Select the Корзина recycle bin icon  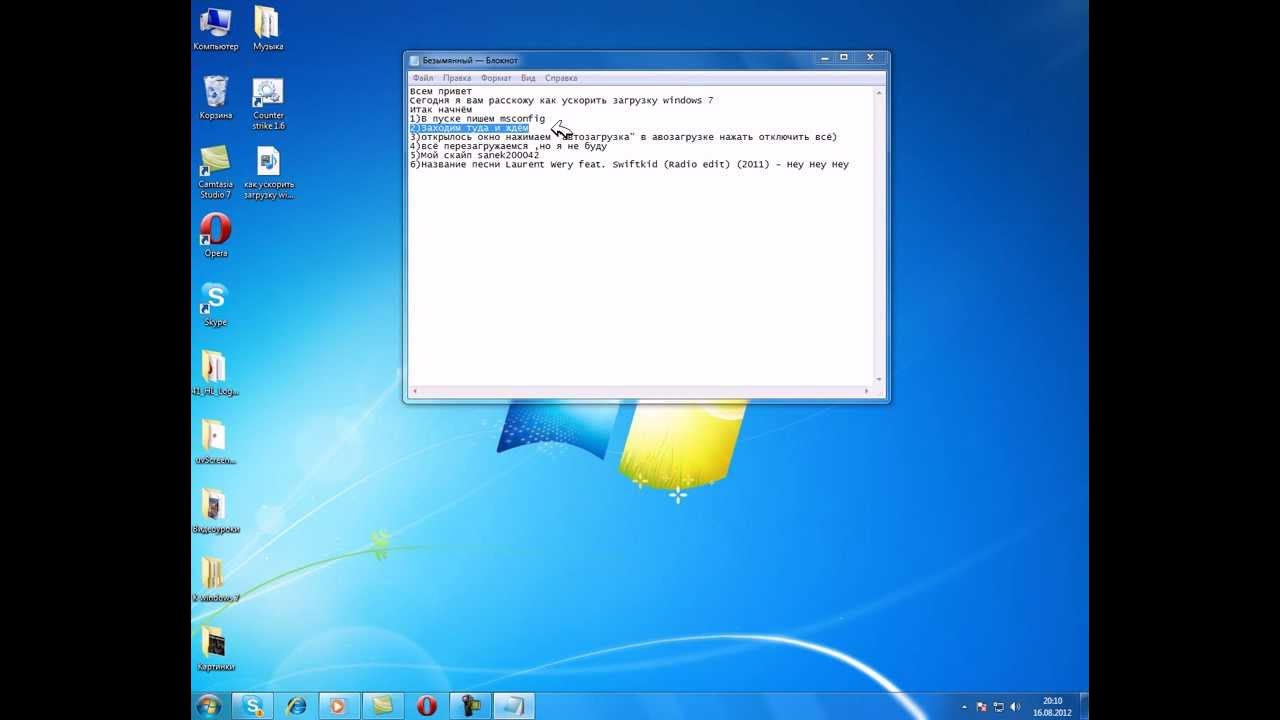215,98
